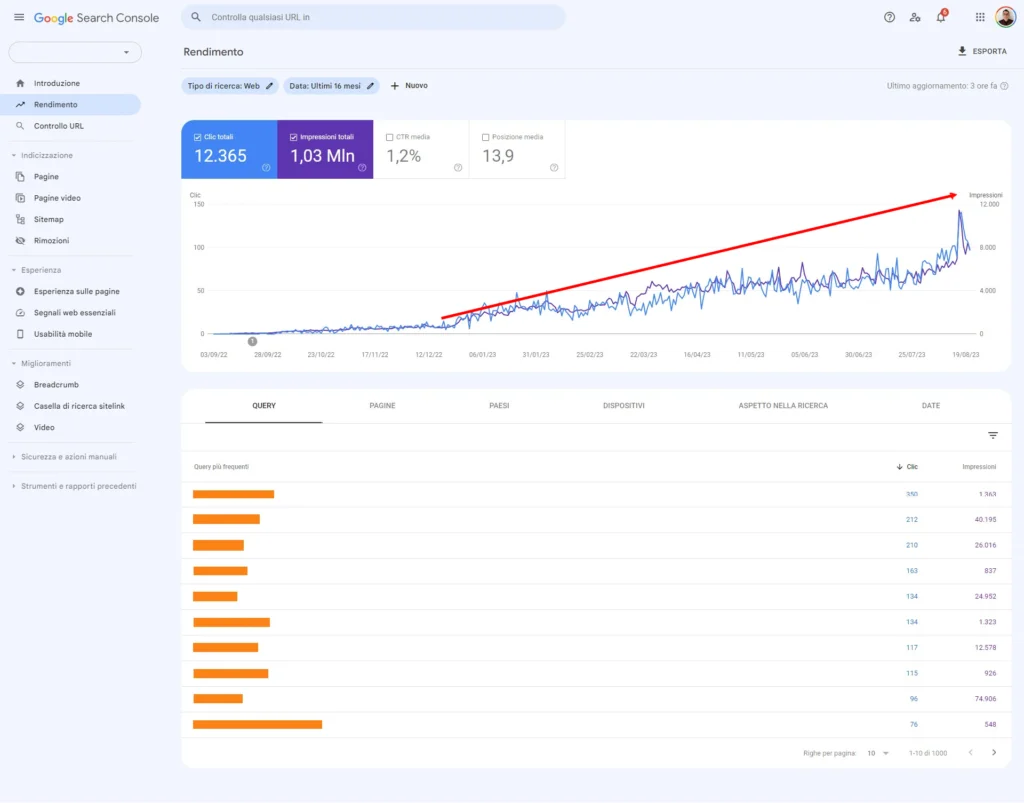The width and height of the screenshot is (1024, 803).
Task: Open the Help icon in the top bar
Action: click(x=889, y=17)
